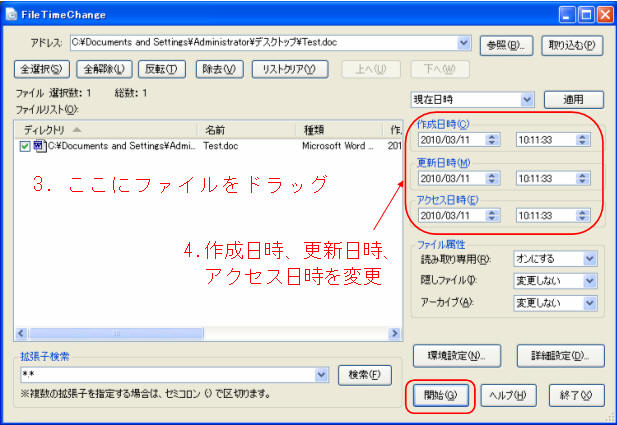The image size is (617, 425).
Task: Sort by the ディレクトリ column header
Action: (105, 130)
